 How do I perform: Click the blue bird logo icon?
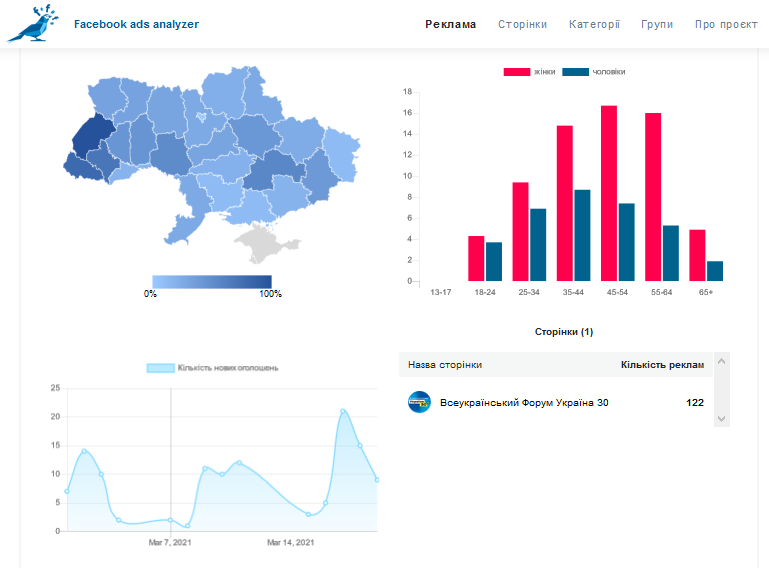32,24
